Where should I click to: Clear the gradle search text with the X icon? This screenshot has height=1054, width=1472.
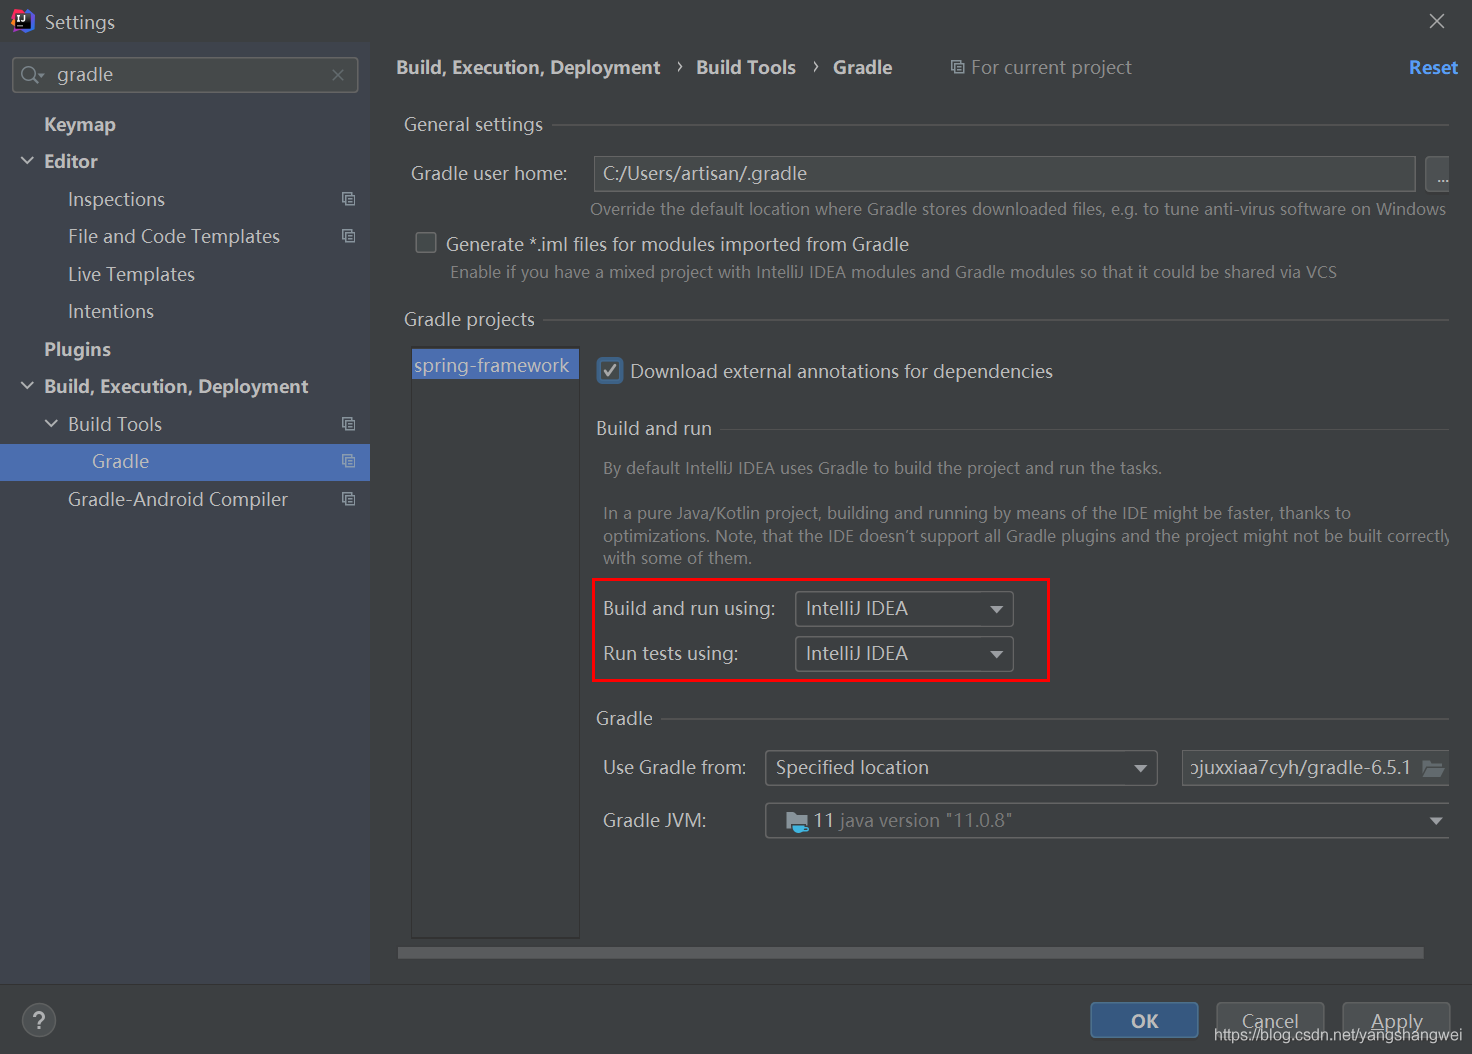point(338,75)
